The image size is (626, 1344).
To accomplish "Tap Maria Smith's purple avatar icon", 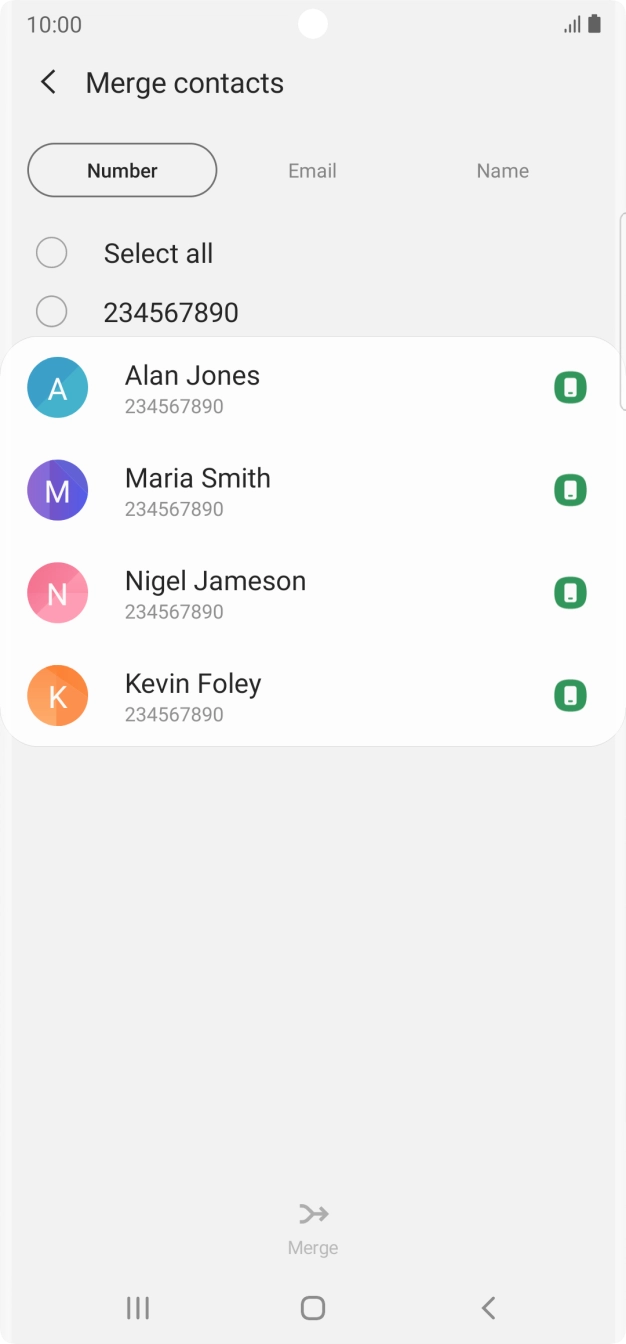I will click(57, 490).
